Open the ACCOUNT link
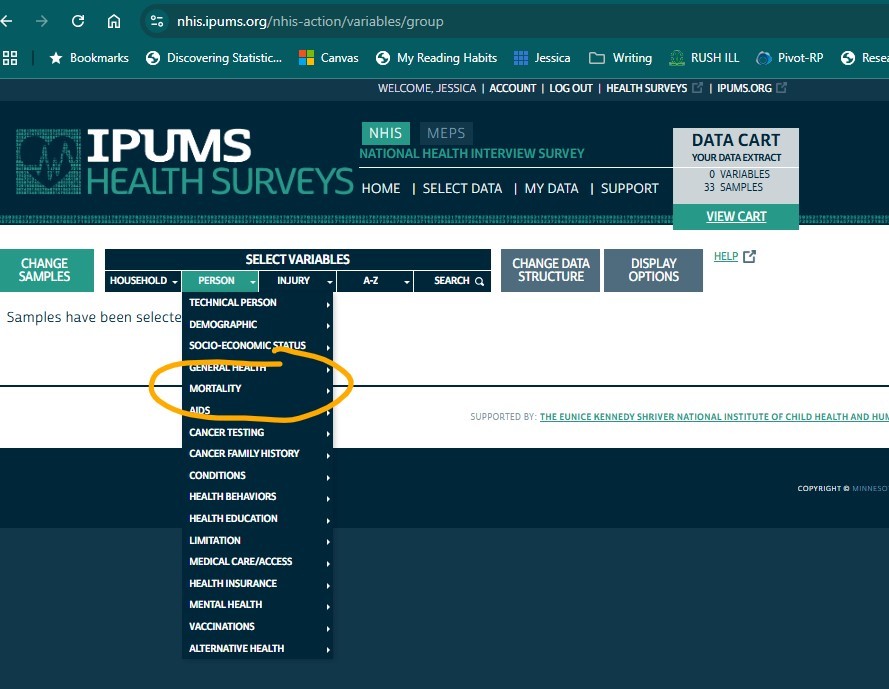Viewport: 889px width, 689px height. 513,88
